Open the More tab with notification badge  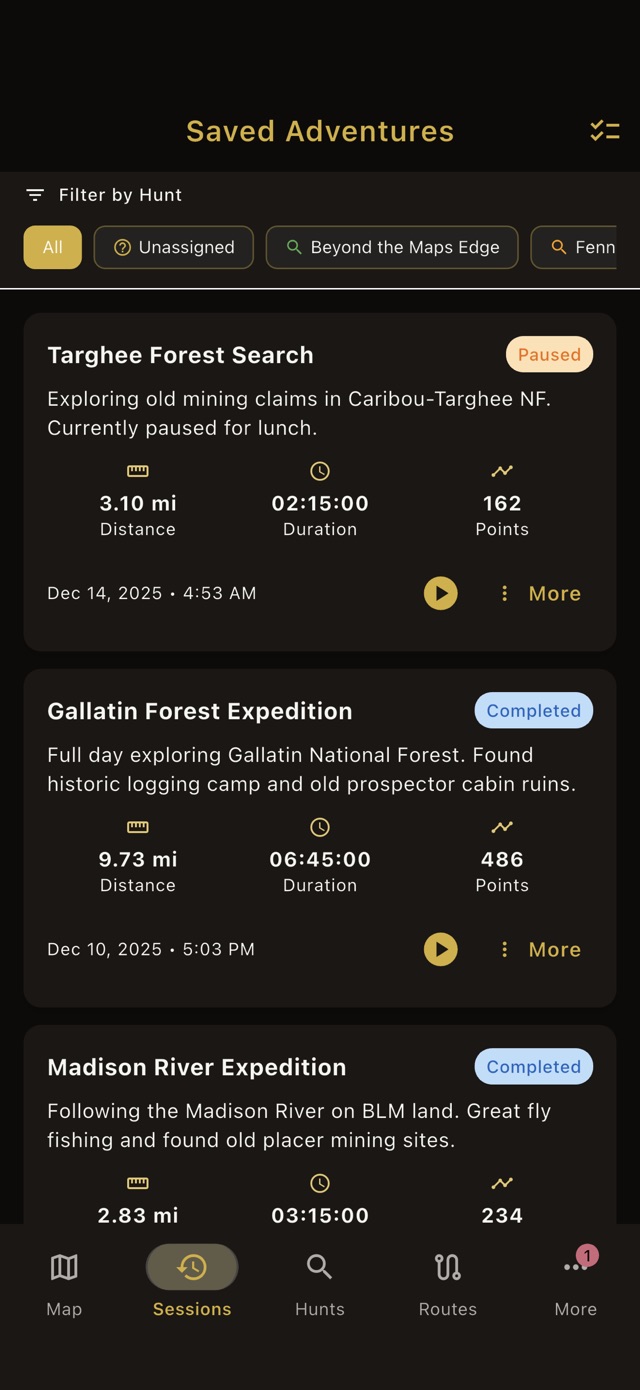[575, 1266]
